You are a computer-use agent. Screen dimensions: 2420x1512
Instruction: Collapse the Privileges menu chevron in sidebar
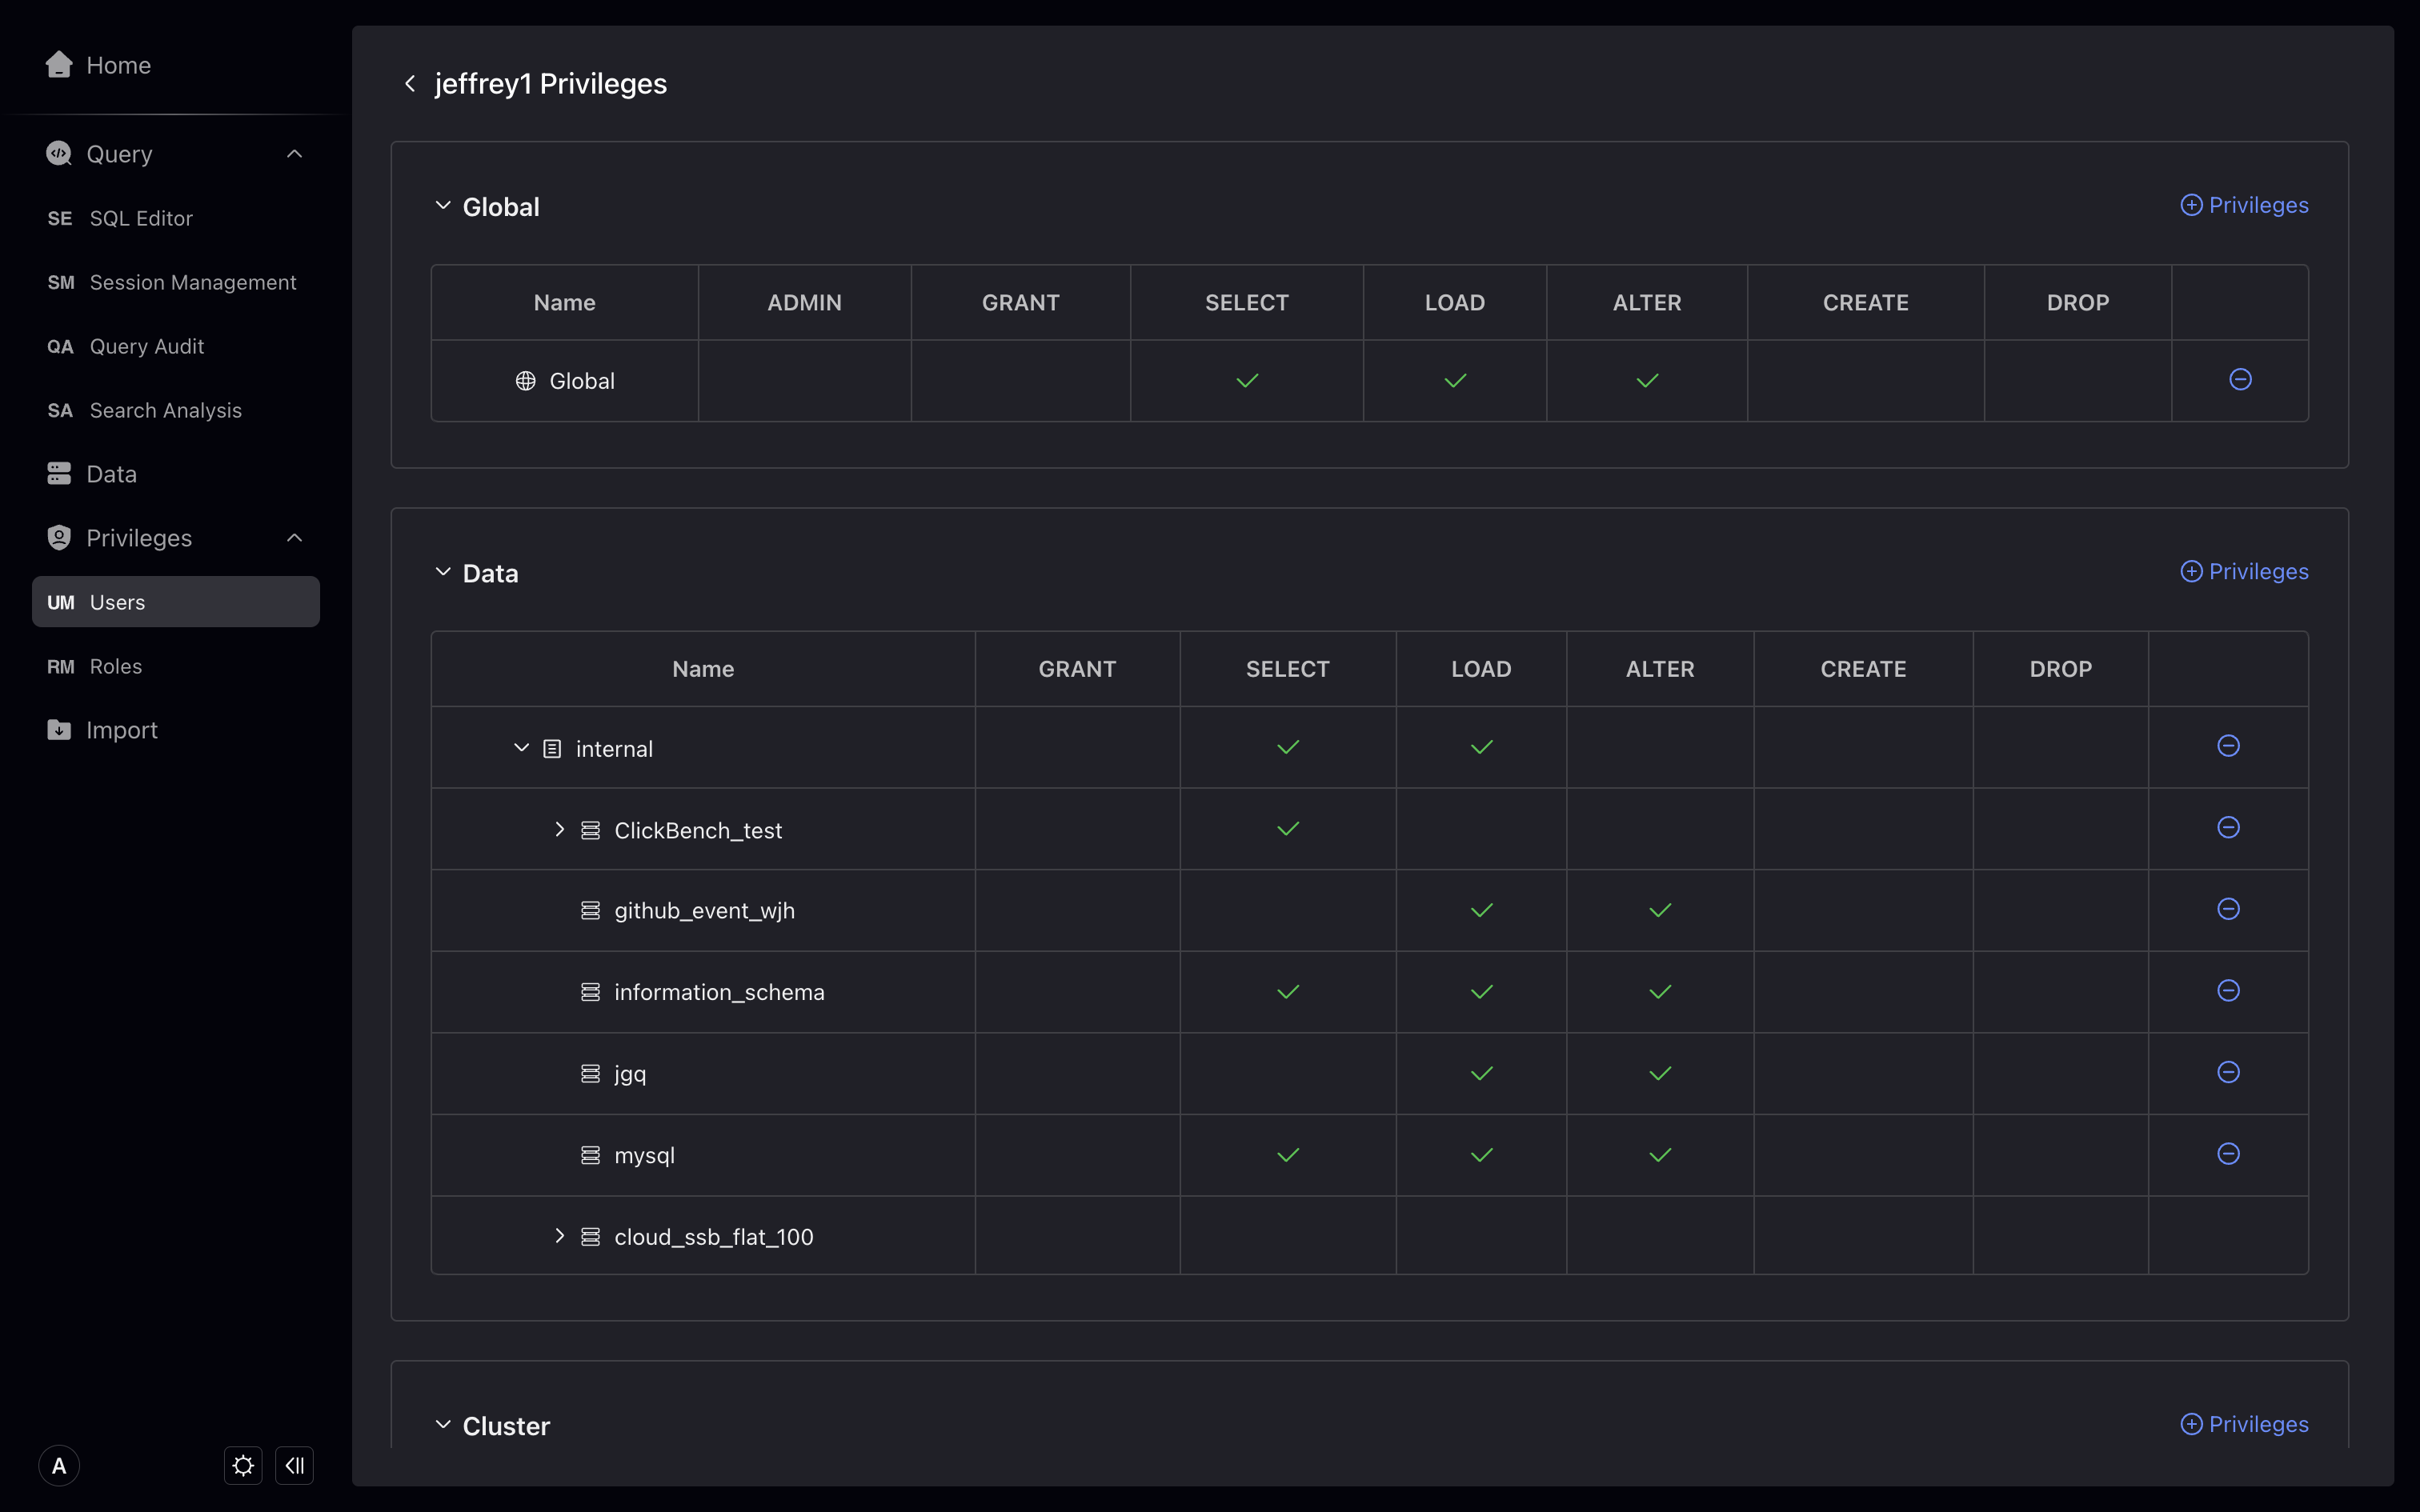[x=294, y=537]
